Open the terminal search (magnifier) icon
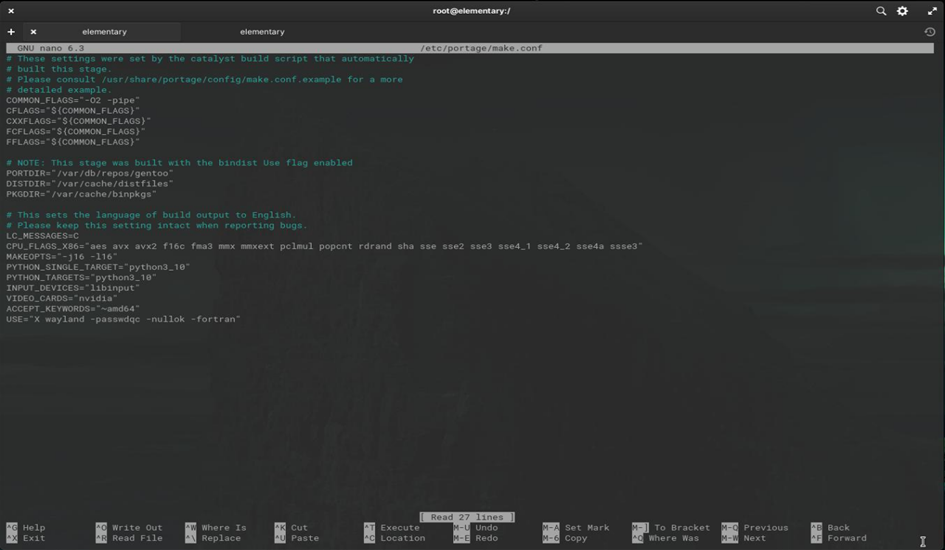 881,11
